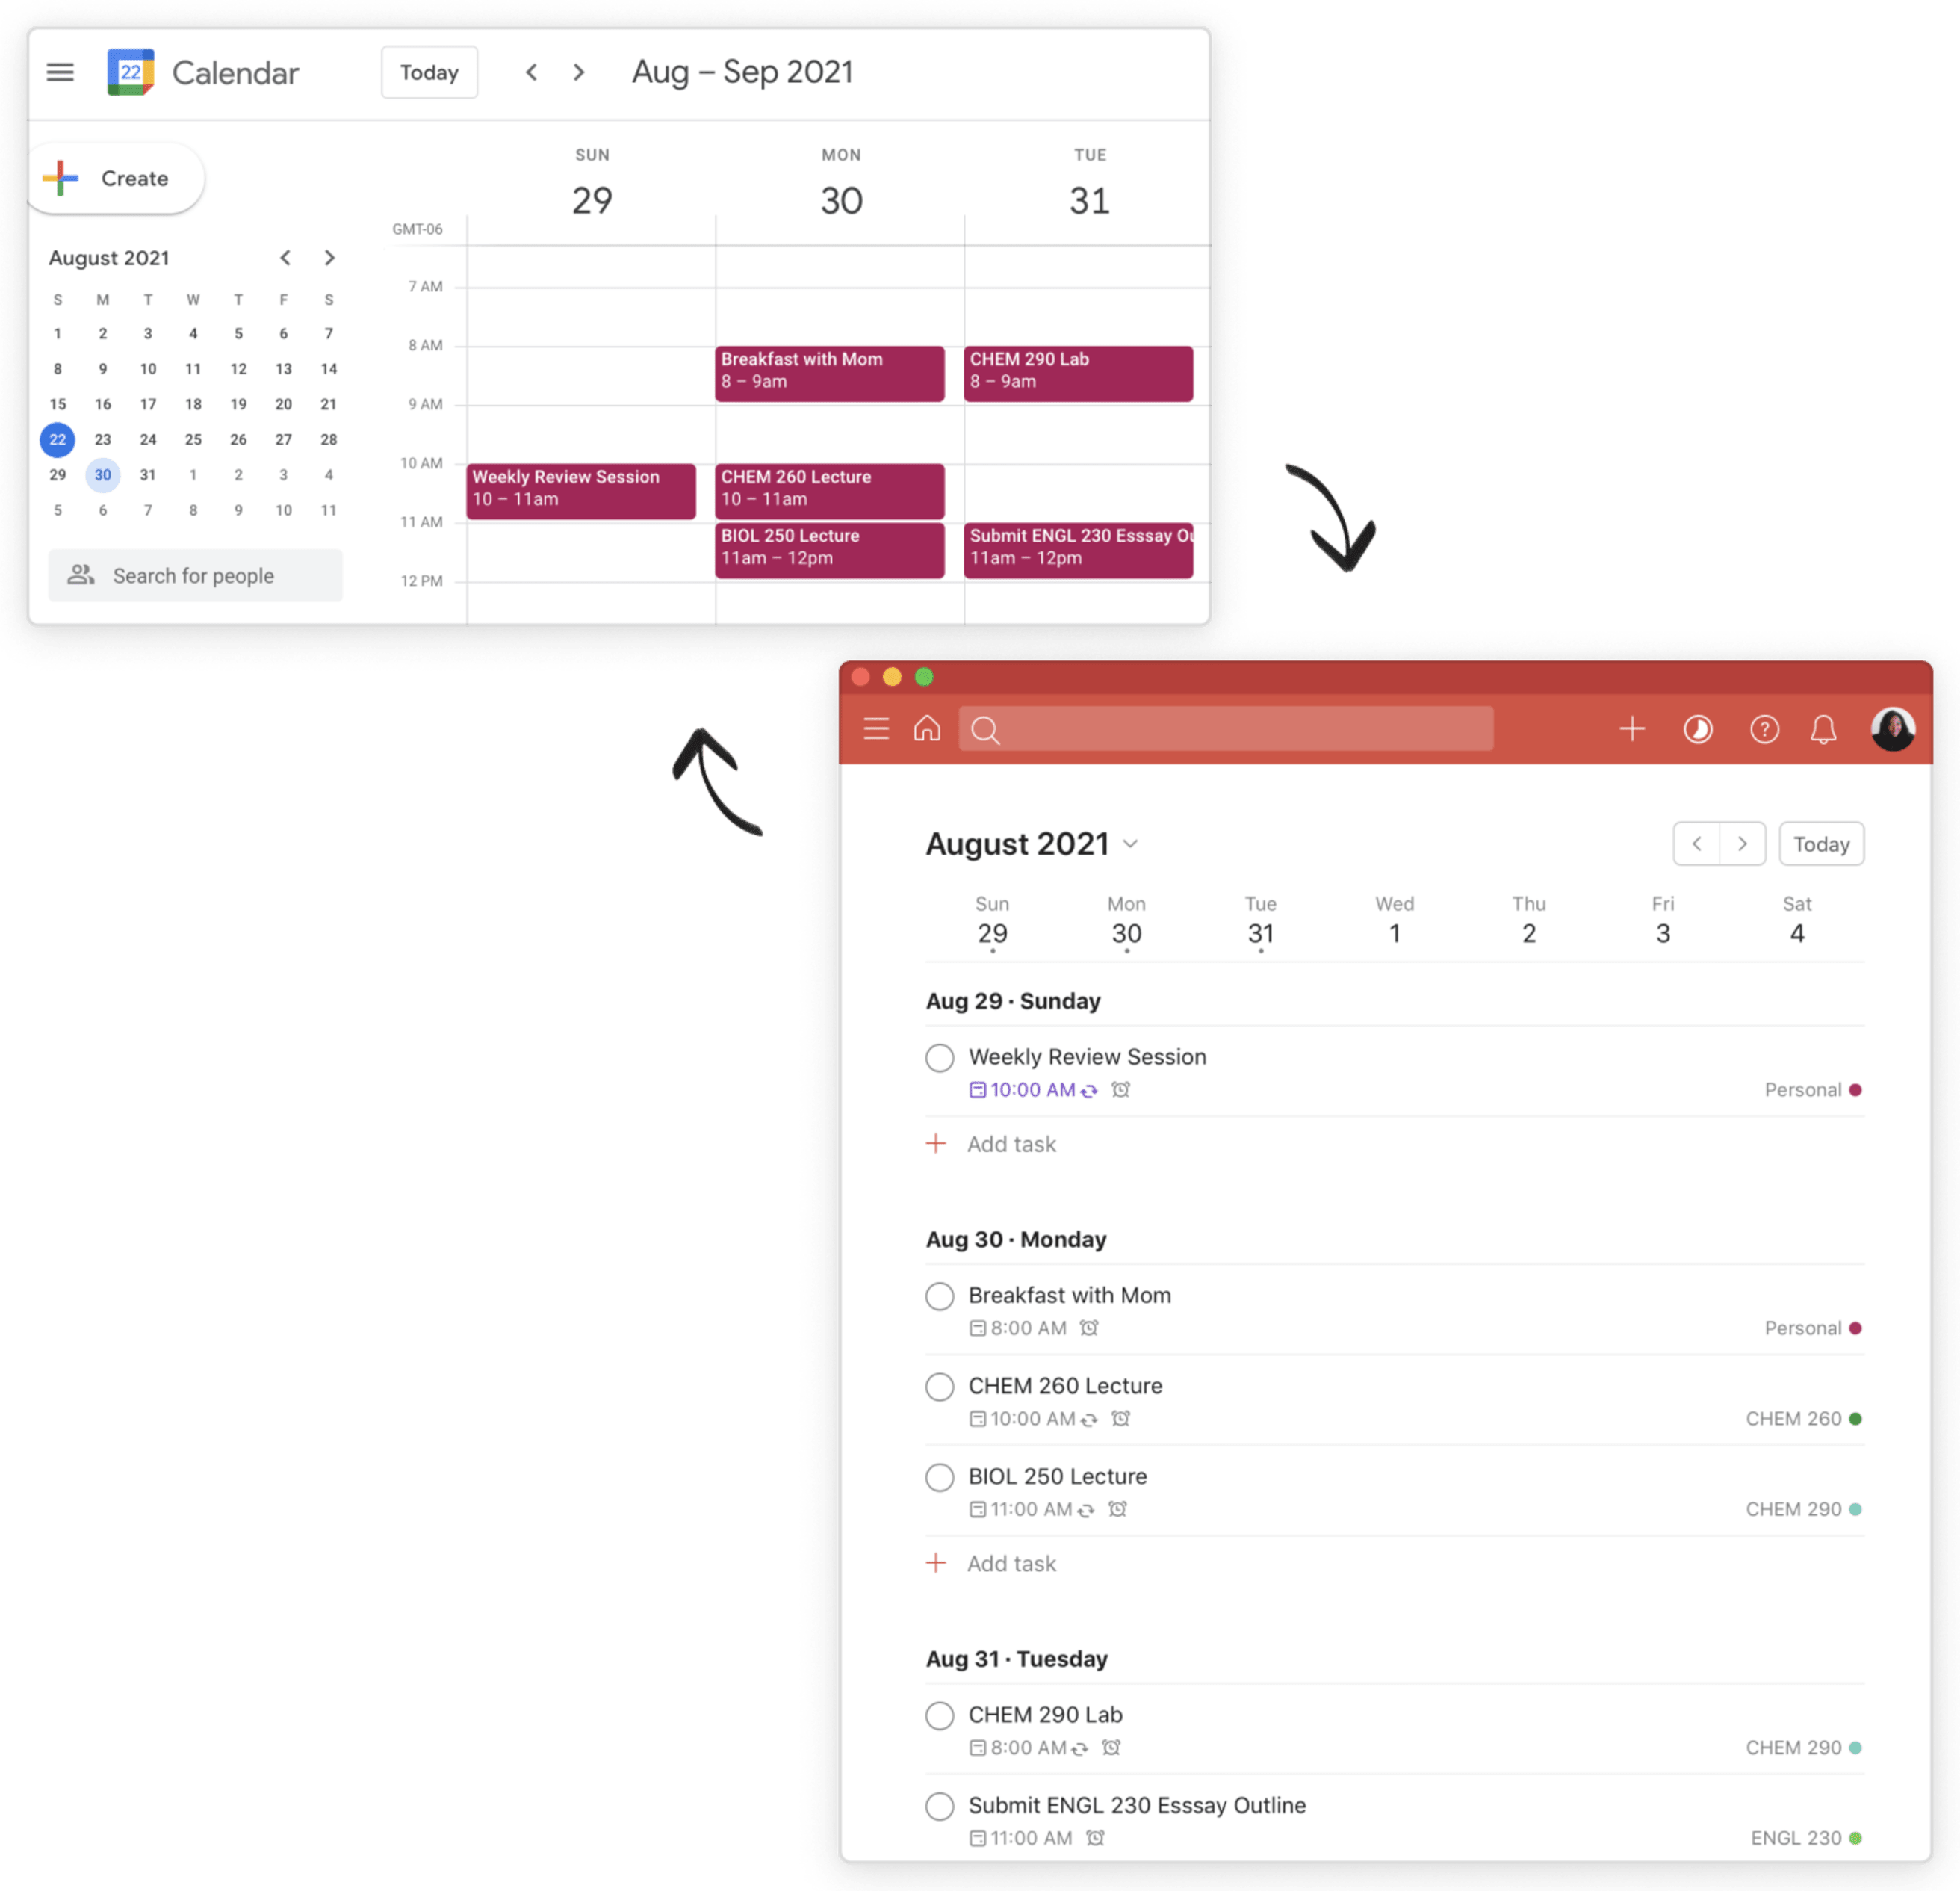The height and width of the screenshot is (1891, 1960).
Task: Select the Breakfast with Mom event on Monday
Action: [x=822, y=368]
